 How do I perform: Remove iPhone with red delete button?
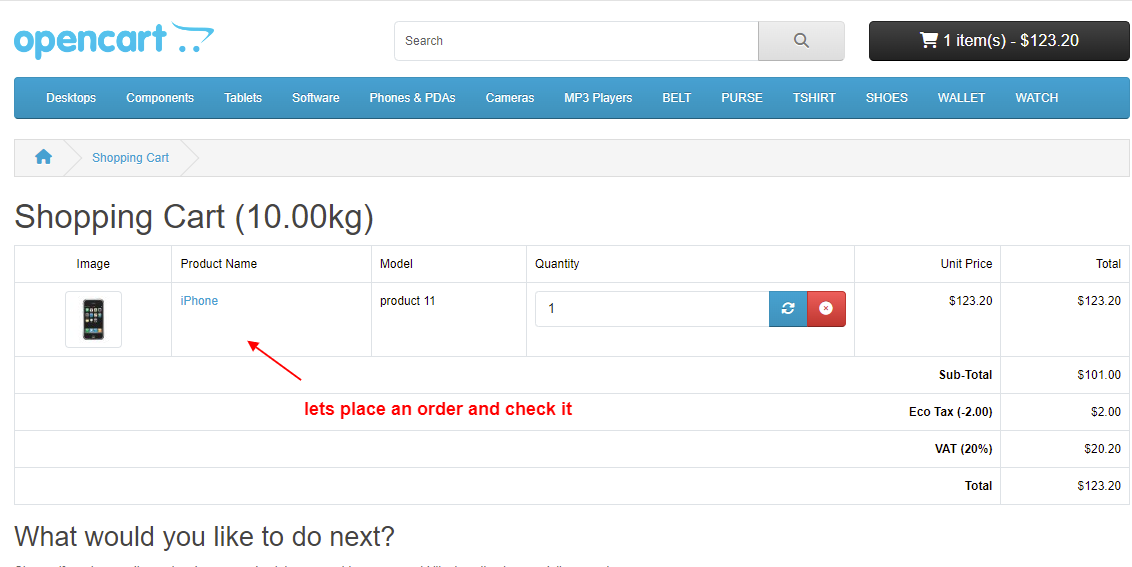[x=826, y=308]
